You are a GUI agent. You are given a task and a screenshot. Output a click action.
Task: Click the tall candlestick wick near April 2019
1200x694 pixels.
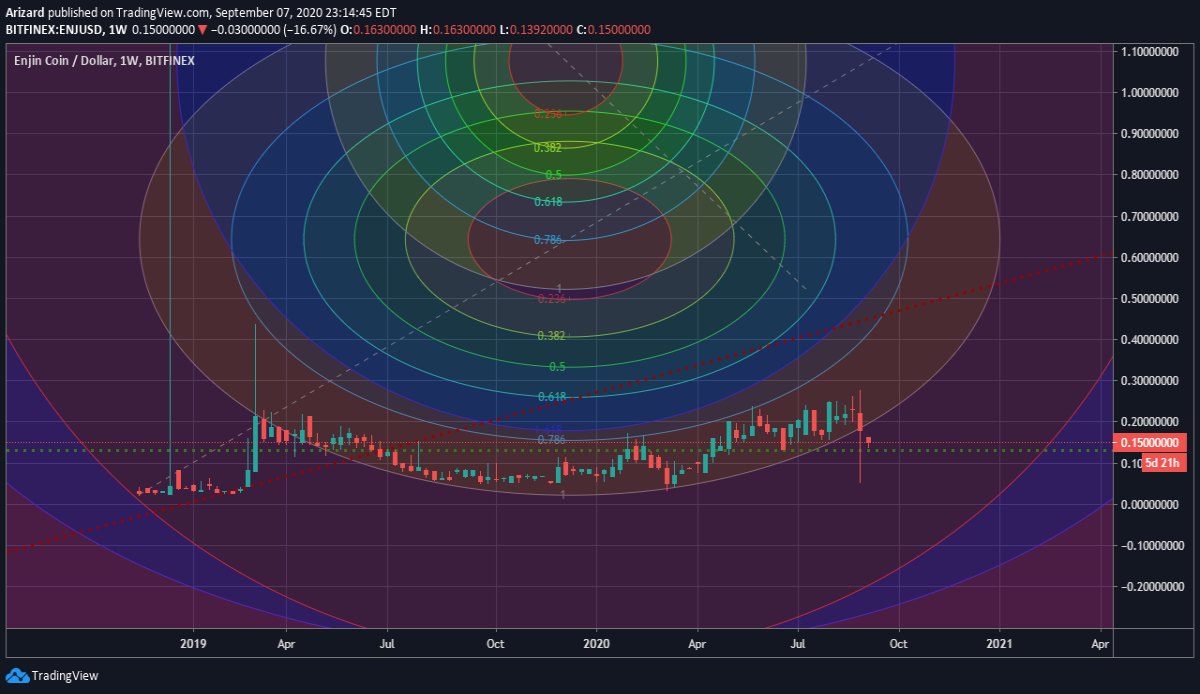point(255,370)
